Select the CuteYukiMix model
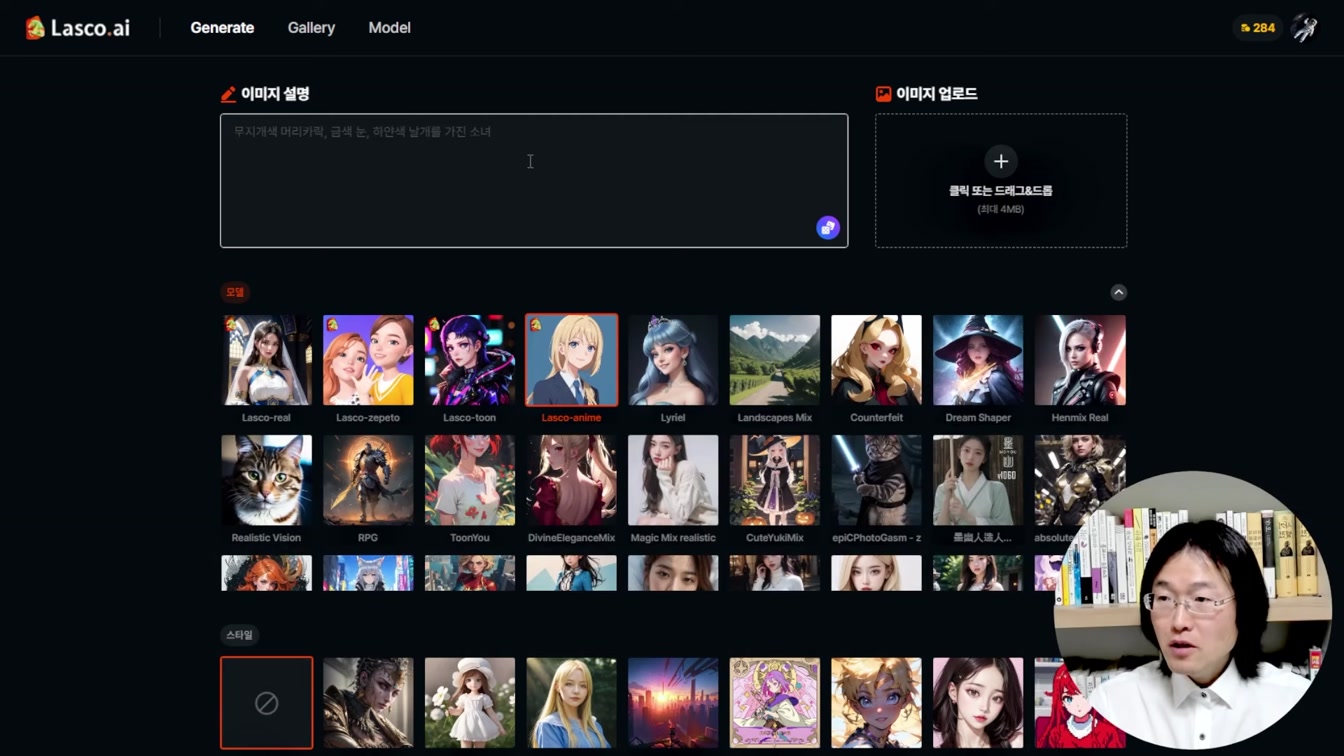The width and height of the screenshot is (1344, 756). pos(775,480)
